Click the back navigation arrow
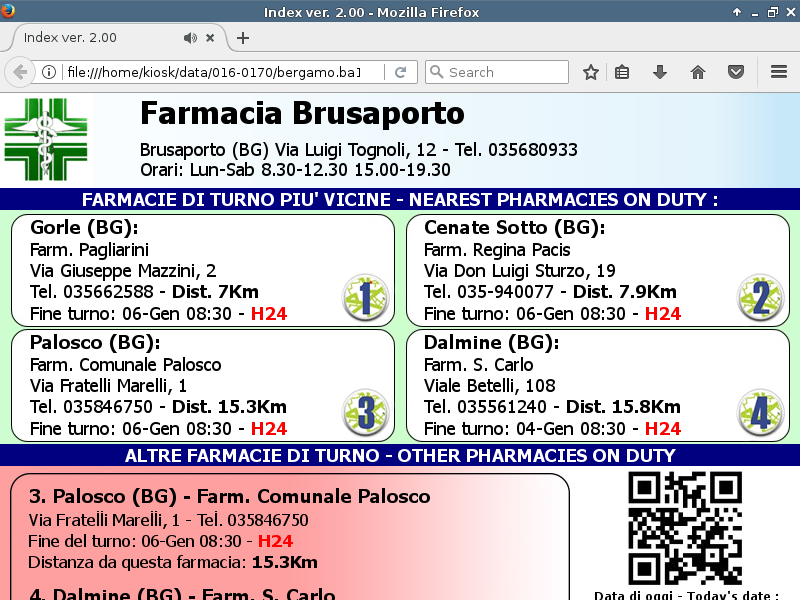 pyautogui.click(x=19, y=72)
